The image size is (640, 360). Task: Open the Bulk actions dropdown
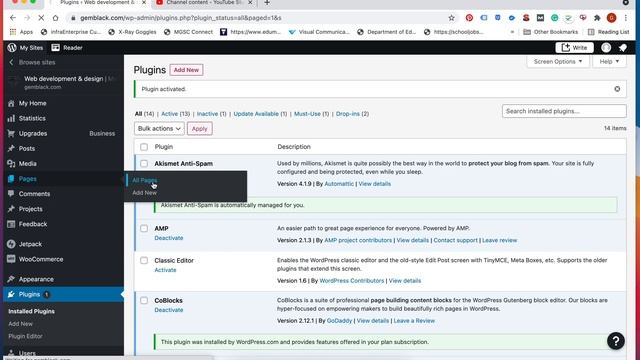159,129
